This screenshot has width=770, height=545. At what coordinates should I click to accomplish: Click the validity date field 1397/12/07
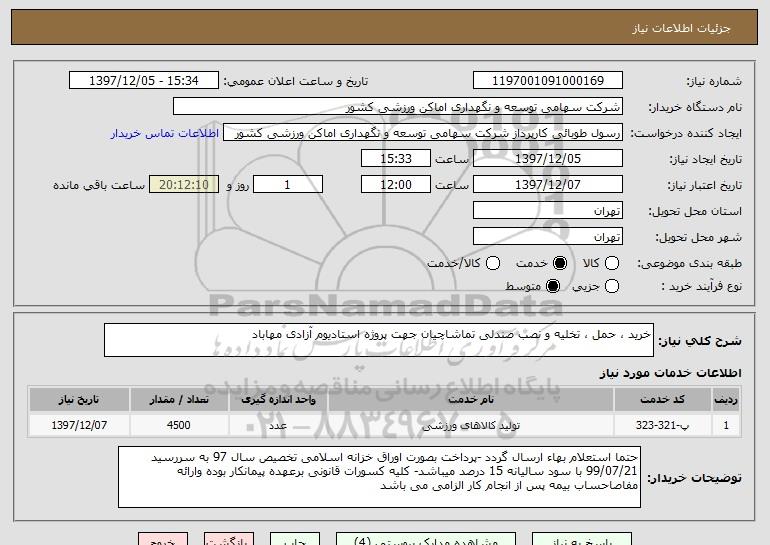click(x=548, y=185)
